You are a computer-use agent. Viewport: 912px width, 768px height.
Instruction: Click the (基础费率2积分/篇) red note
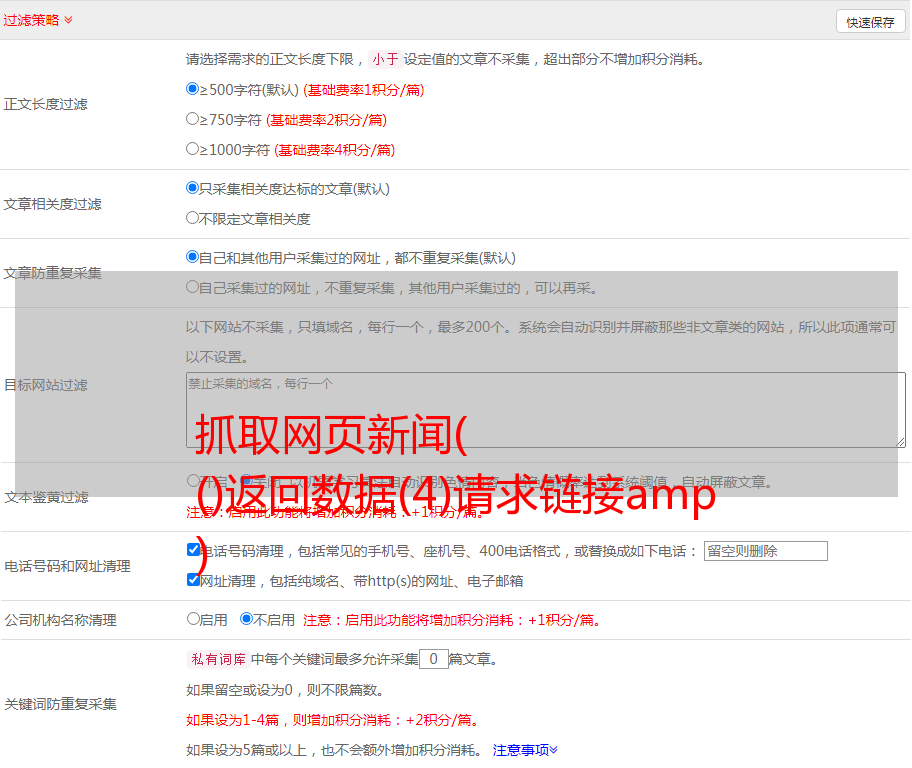click(326, 120)
